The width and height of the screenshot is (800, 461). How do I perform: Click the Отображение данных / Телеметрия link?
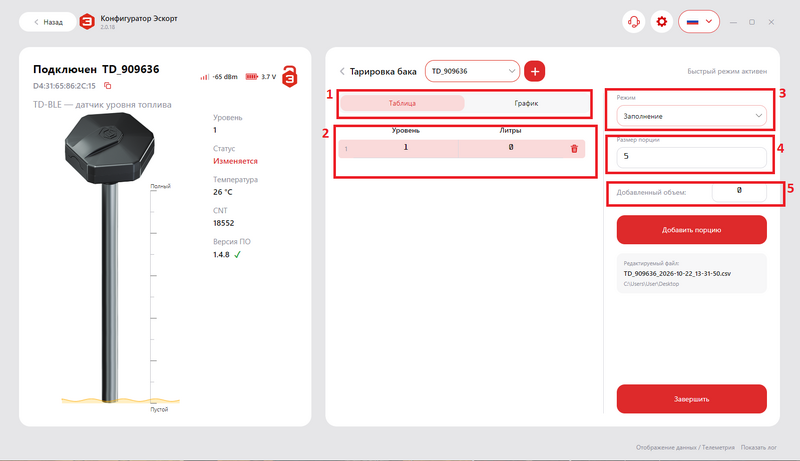[x=685, y=447]
